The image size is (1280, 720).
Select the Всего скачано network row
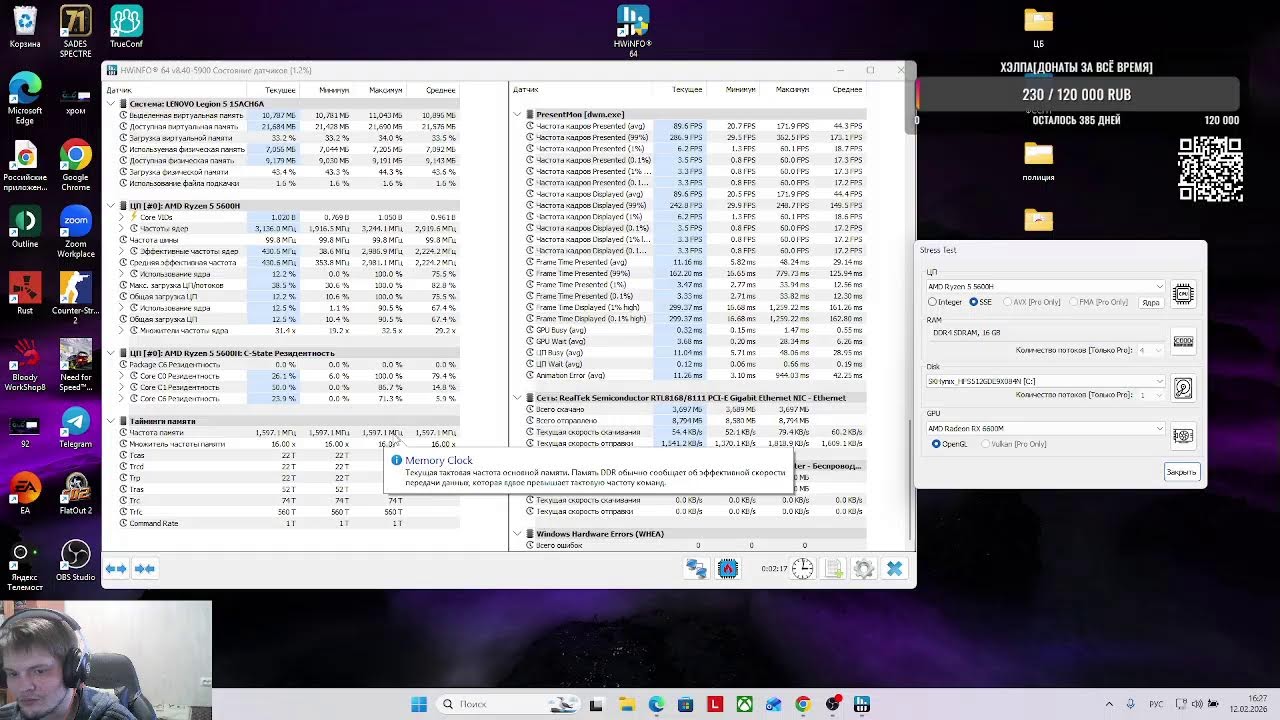[689, 410]
